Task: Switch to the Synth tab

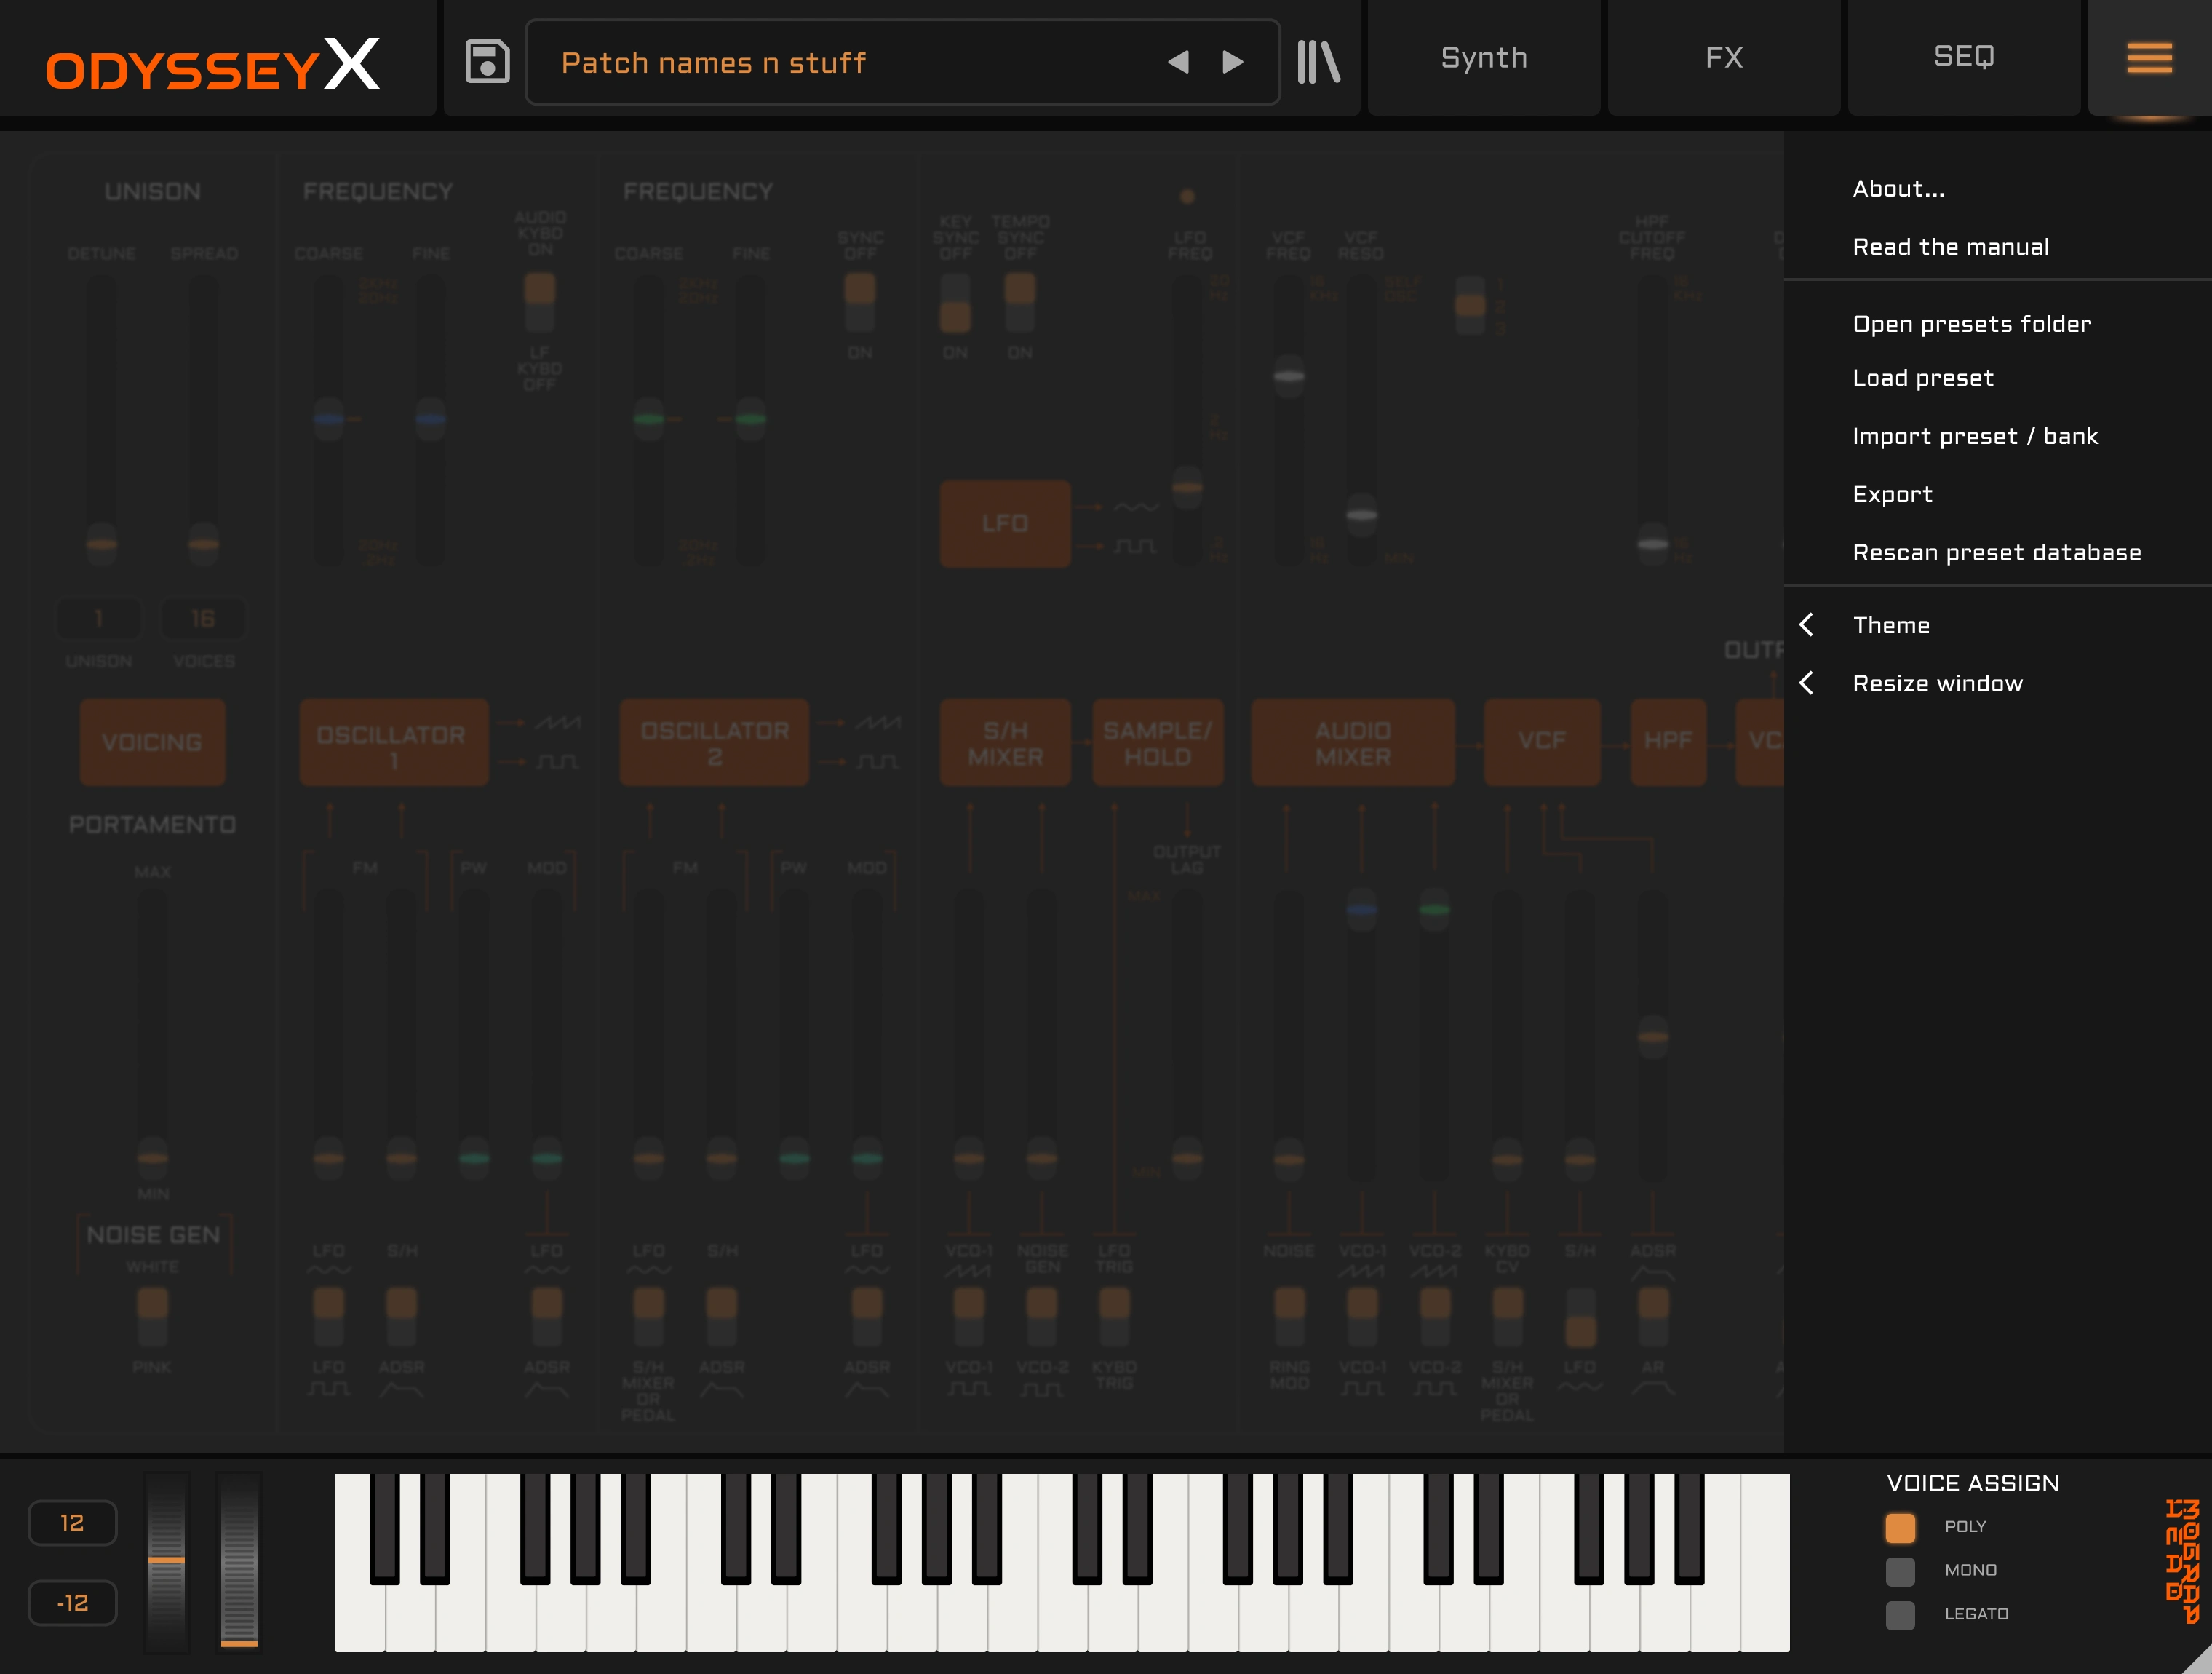Action: point(1484,58)
